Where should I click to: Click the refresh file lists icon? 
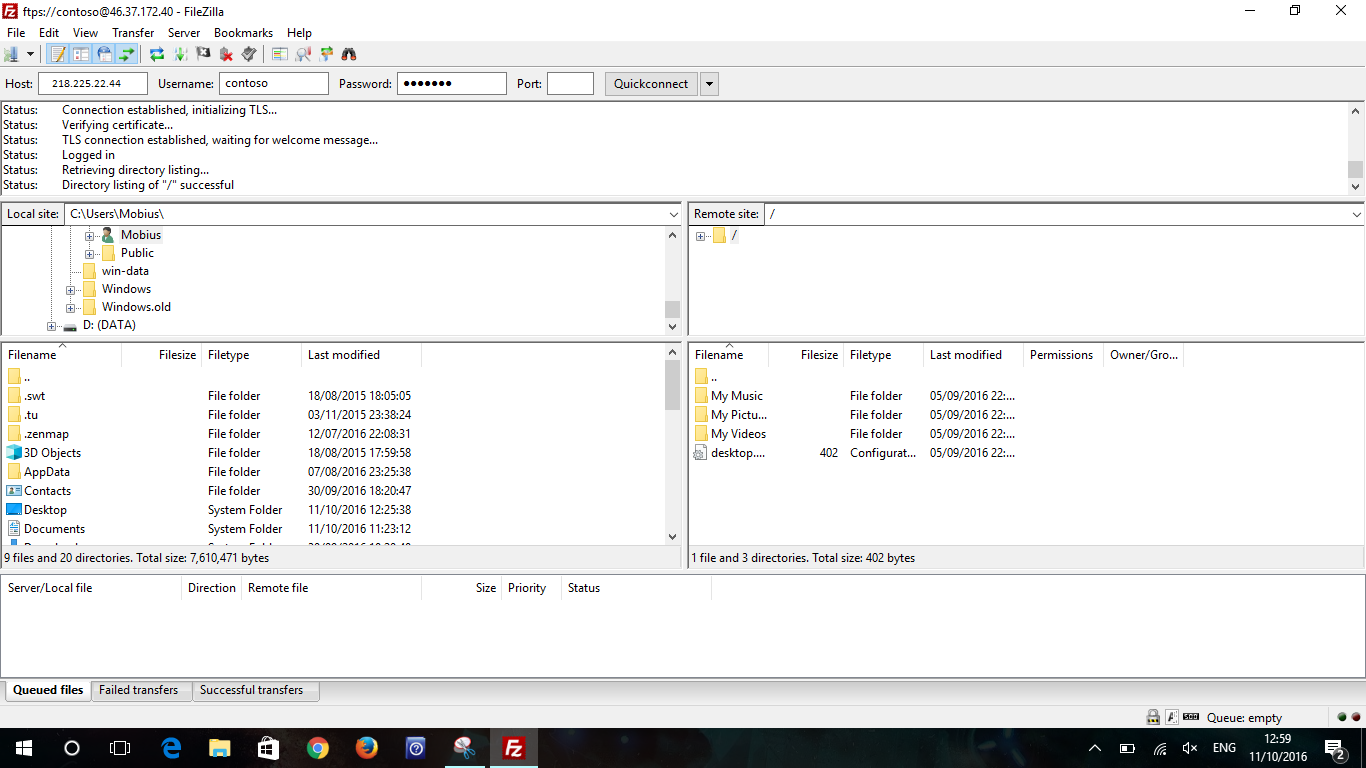[x=157, y=54]
